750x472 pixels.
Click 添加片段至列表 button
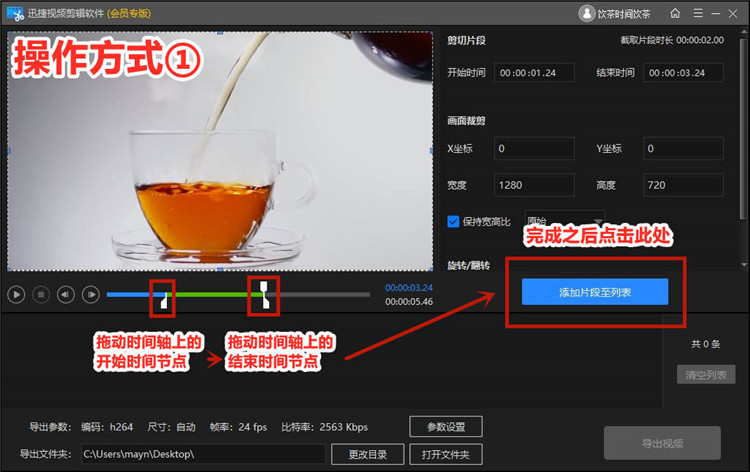(x=595, y=292)
